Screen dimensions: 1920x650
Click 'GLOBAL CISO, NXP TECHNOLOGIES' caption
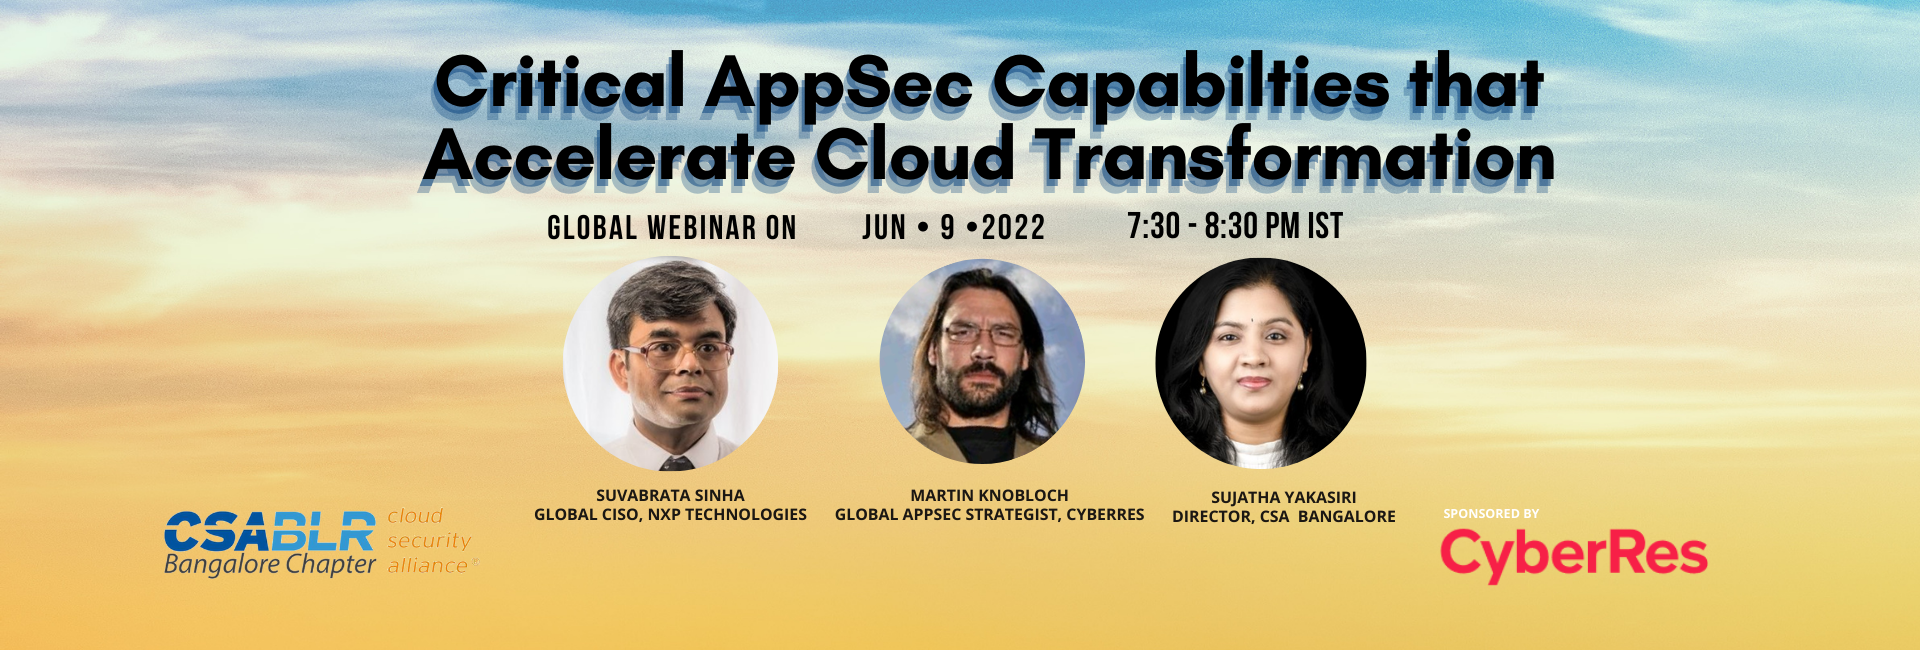(670, 514)
